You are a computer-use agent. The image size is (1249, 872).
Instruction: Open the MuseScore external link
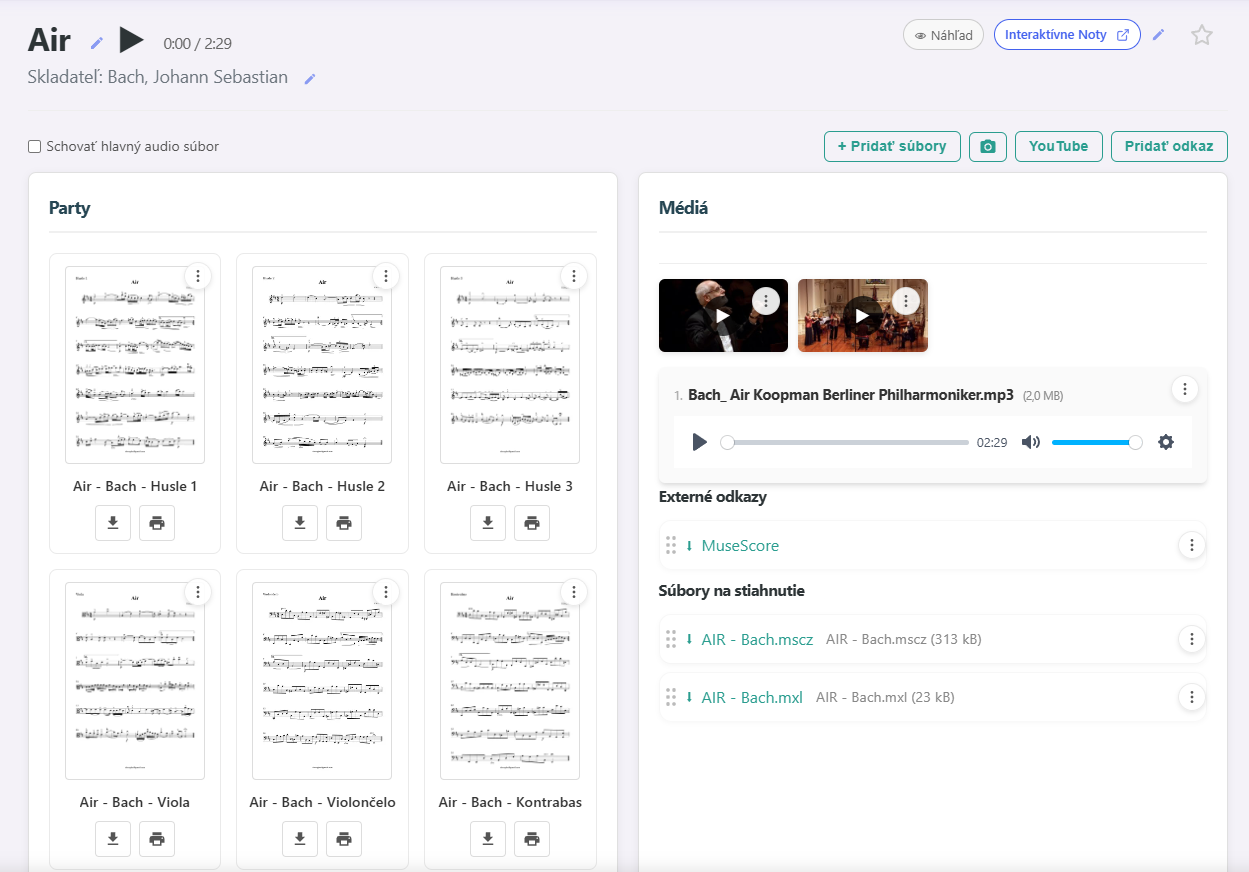tap(740, 546)
